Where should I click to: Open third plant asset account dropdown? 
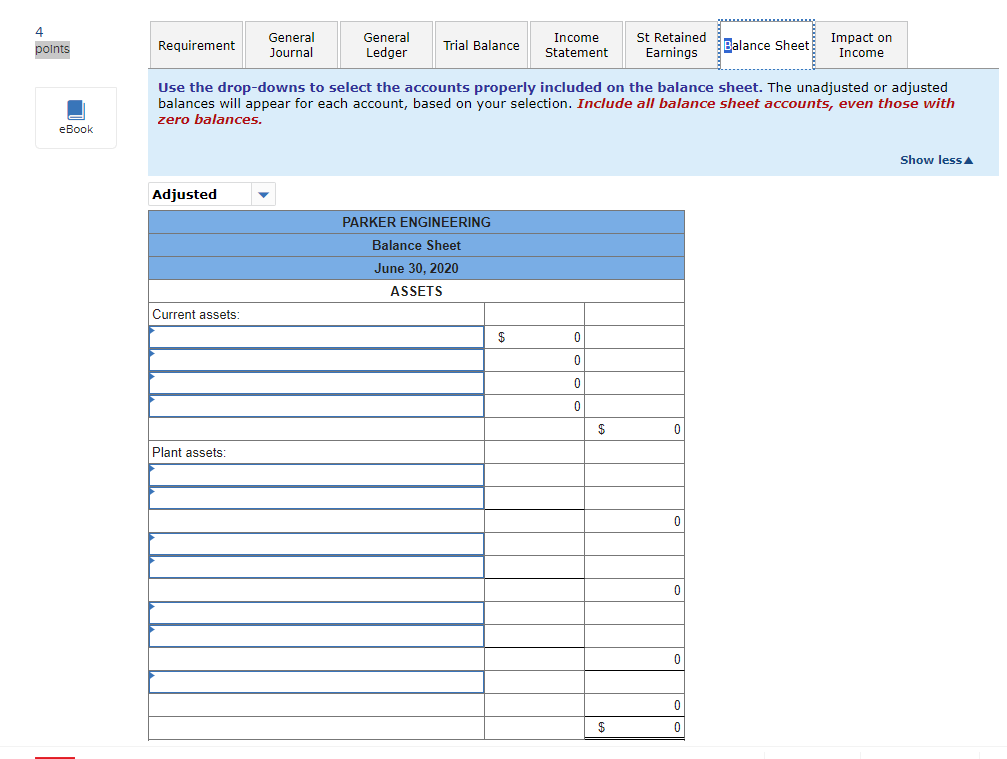click(x=317, y=544)
